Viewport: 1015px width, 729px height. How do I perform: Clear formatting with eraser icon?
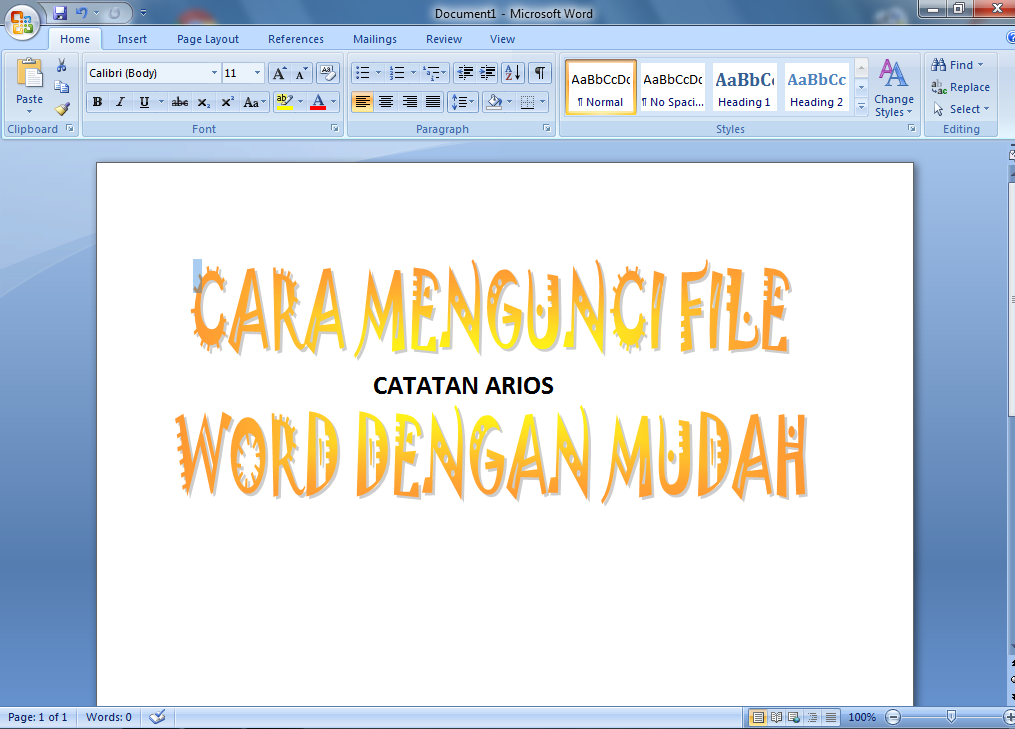(328, 73)
